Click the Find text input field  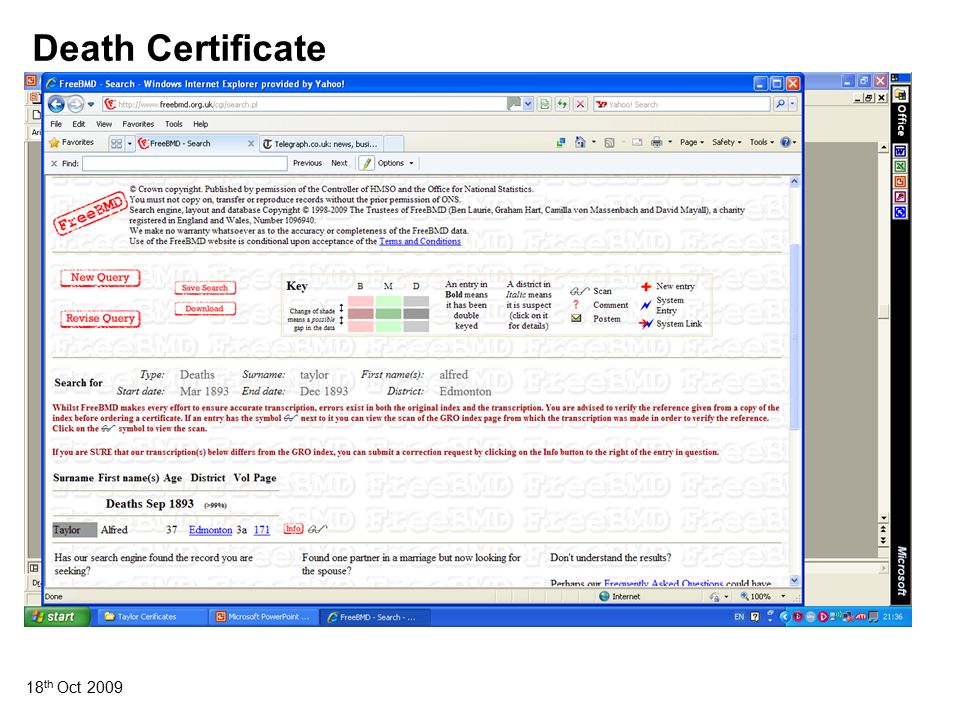185,163
